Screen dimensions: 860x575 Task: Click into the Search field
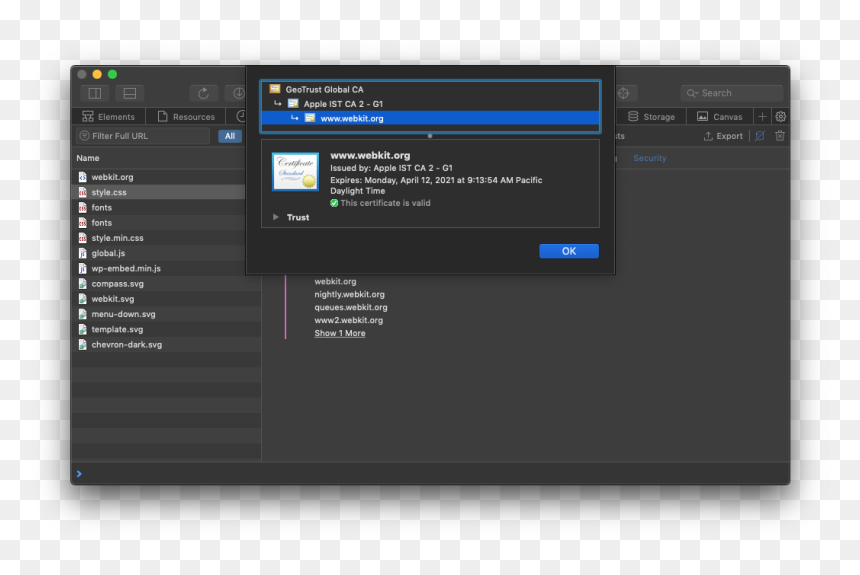pos(732,93)
